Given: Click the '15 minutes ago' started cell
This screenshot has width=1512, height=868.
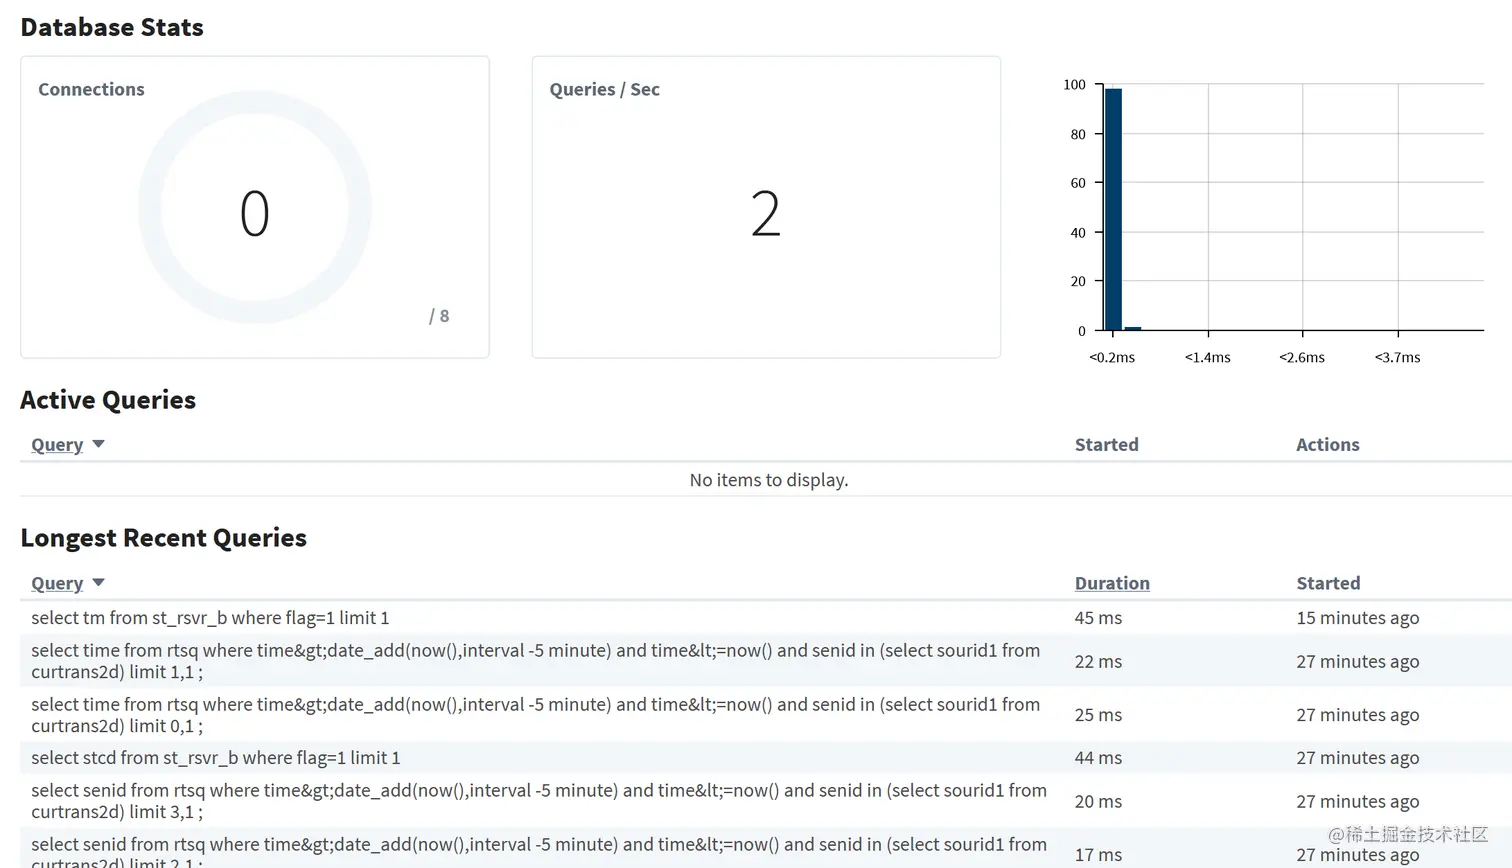Looking at the screenshot, I should (1358, 618).
